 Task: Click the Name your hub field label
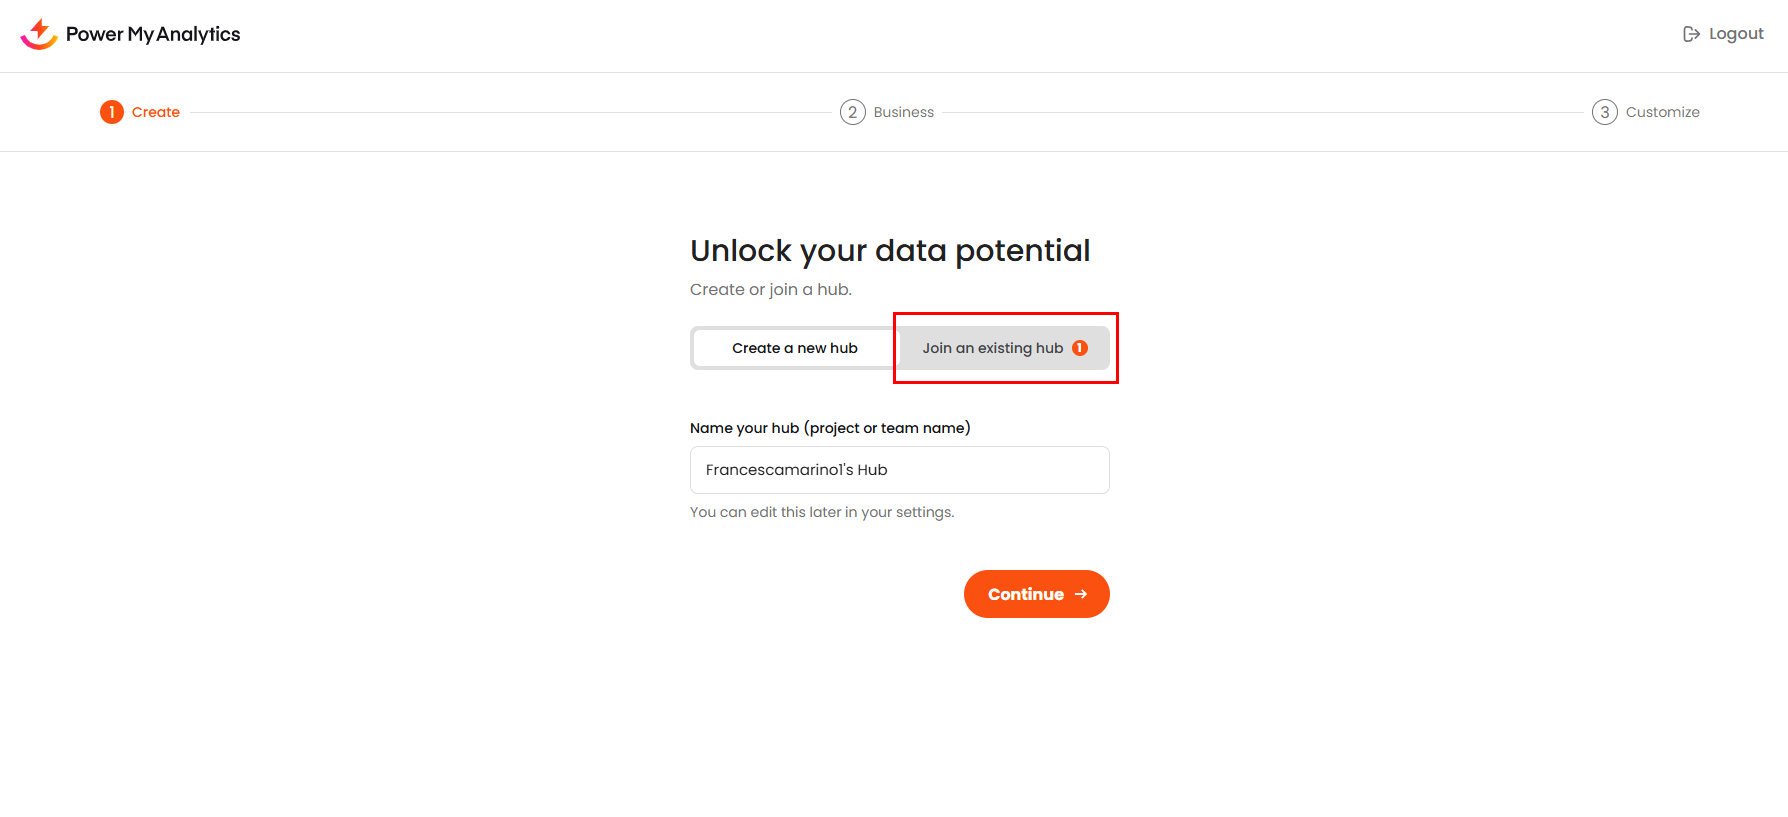click(830, 428)
